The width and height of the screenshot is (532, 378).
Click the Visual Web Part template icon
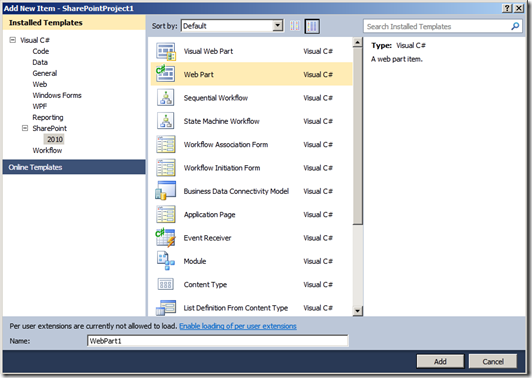[166, 51]
